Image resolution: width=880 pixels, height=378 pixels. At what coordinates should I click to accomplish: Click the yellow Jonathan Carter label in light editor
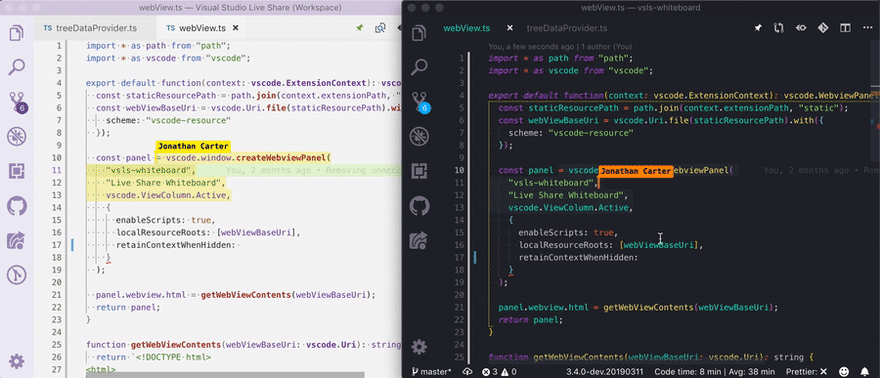(x=192, y=146)
